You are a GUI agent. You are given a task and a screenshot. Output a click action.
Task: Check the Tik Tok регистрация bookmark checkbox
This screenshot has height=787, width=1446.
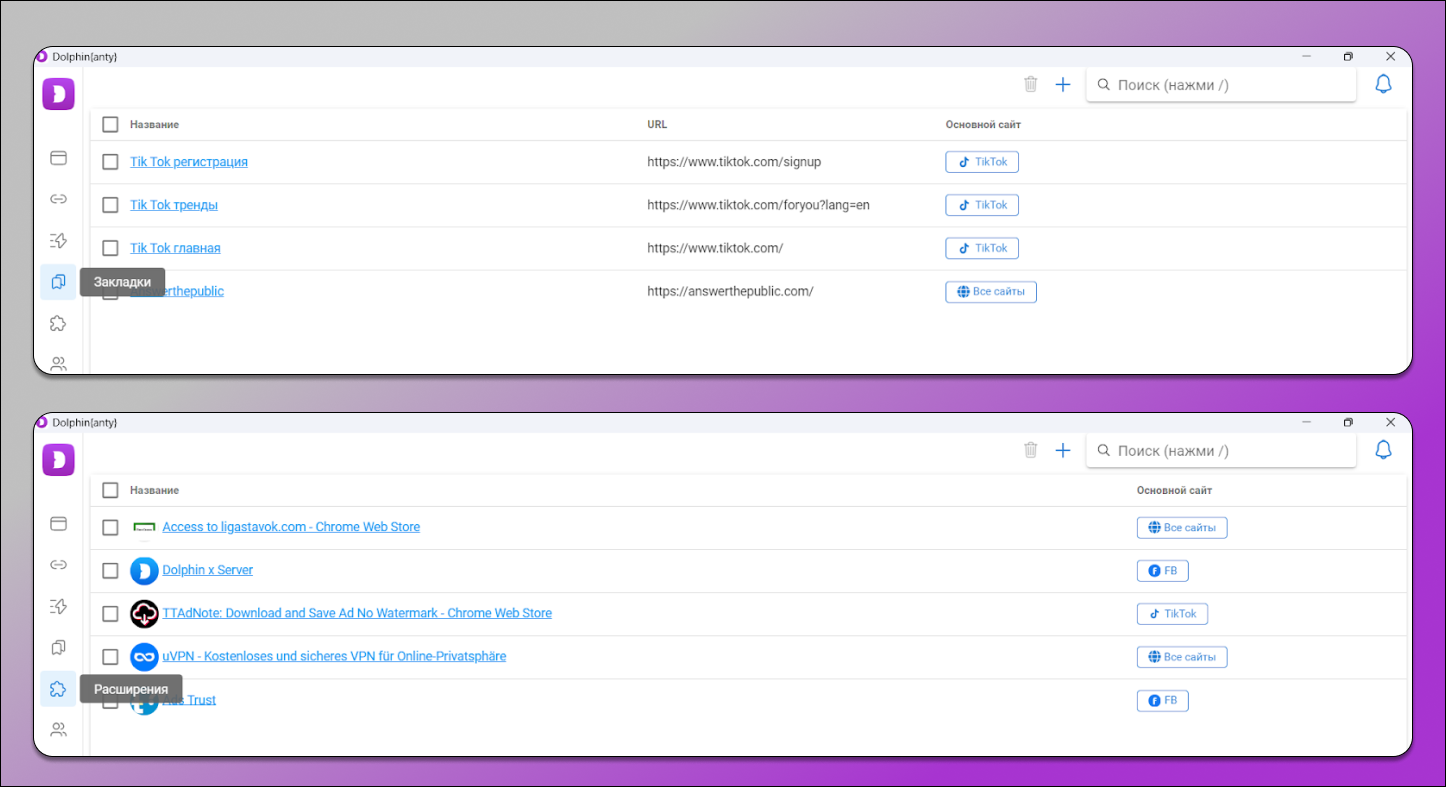coord(111,162)
